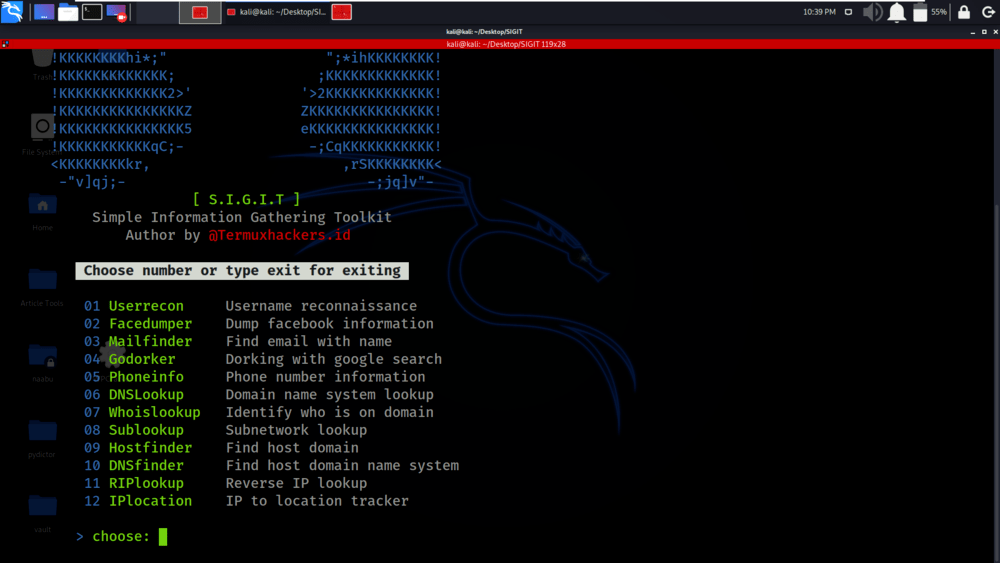Click the terminal vertical scrollbar
Image resolution: width=1000 pixels, height=563 pixels.
(997, 306)
